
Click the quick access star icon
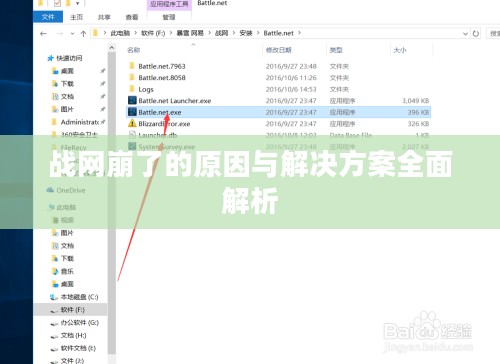[x=50, y=58]
